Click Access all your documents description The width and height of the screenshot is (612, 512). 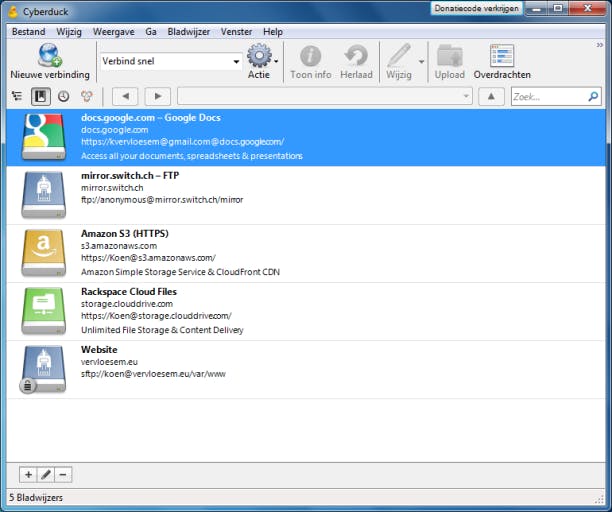(x=192, y=156)
